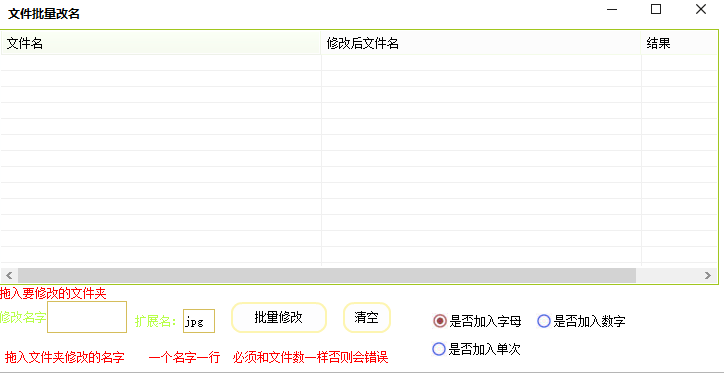Screen dimensions: 724x373
Task: Click the 文件名 column header
Action: pyautogui.click(x=161, y=43)
